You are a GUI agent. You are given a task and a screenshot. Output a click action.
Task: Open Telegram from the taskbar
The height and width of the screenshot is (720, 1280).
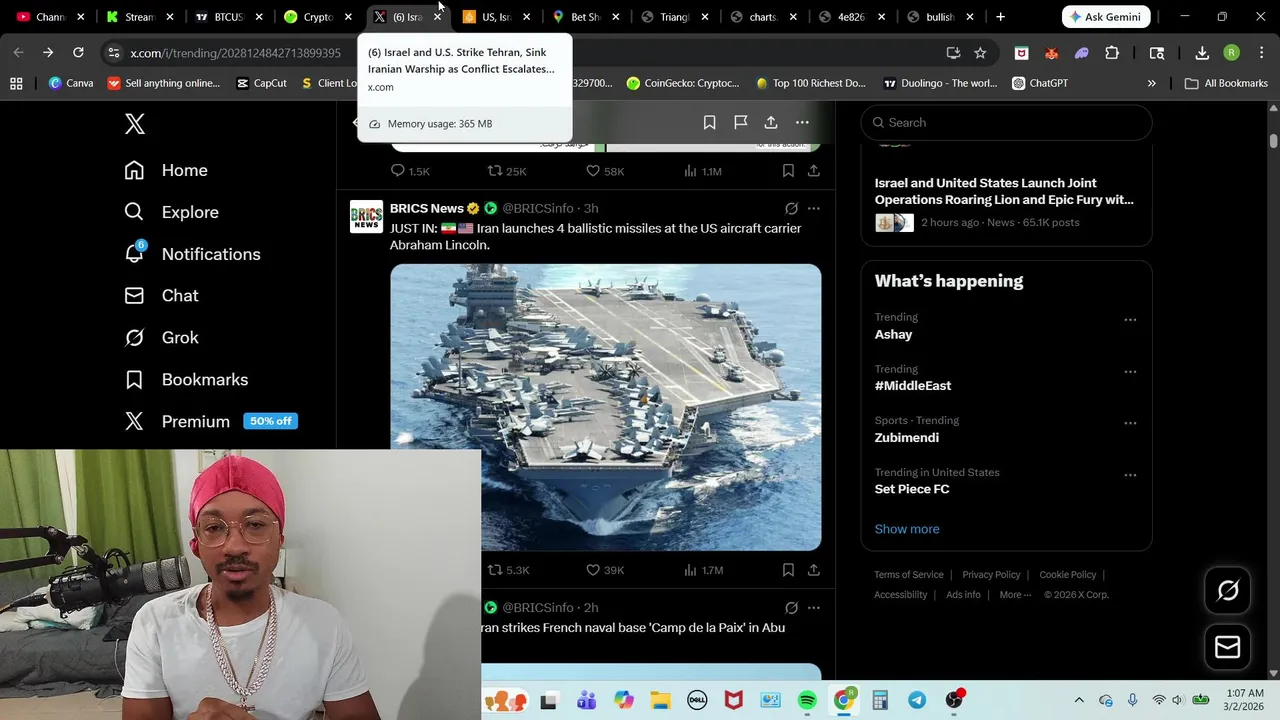tap(917, 700)
